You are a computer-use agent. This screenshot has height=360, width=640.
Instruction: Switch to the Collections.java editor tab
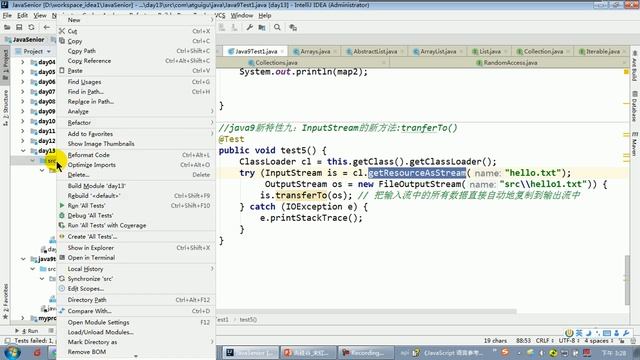click(x=277, y=62)
